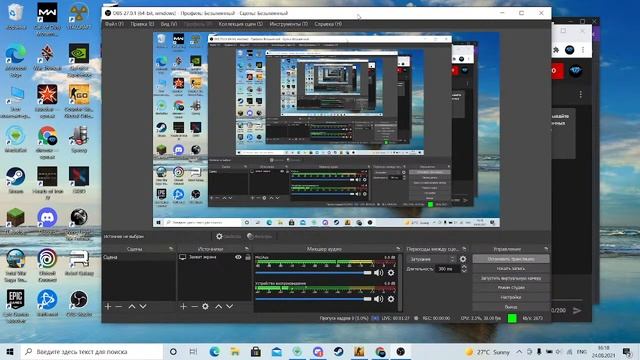
Task: Open the Edit menu in OBS
Action: click(142, 24)
